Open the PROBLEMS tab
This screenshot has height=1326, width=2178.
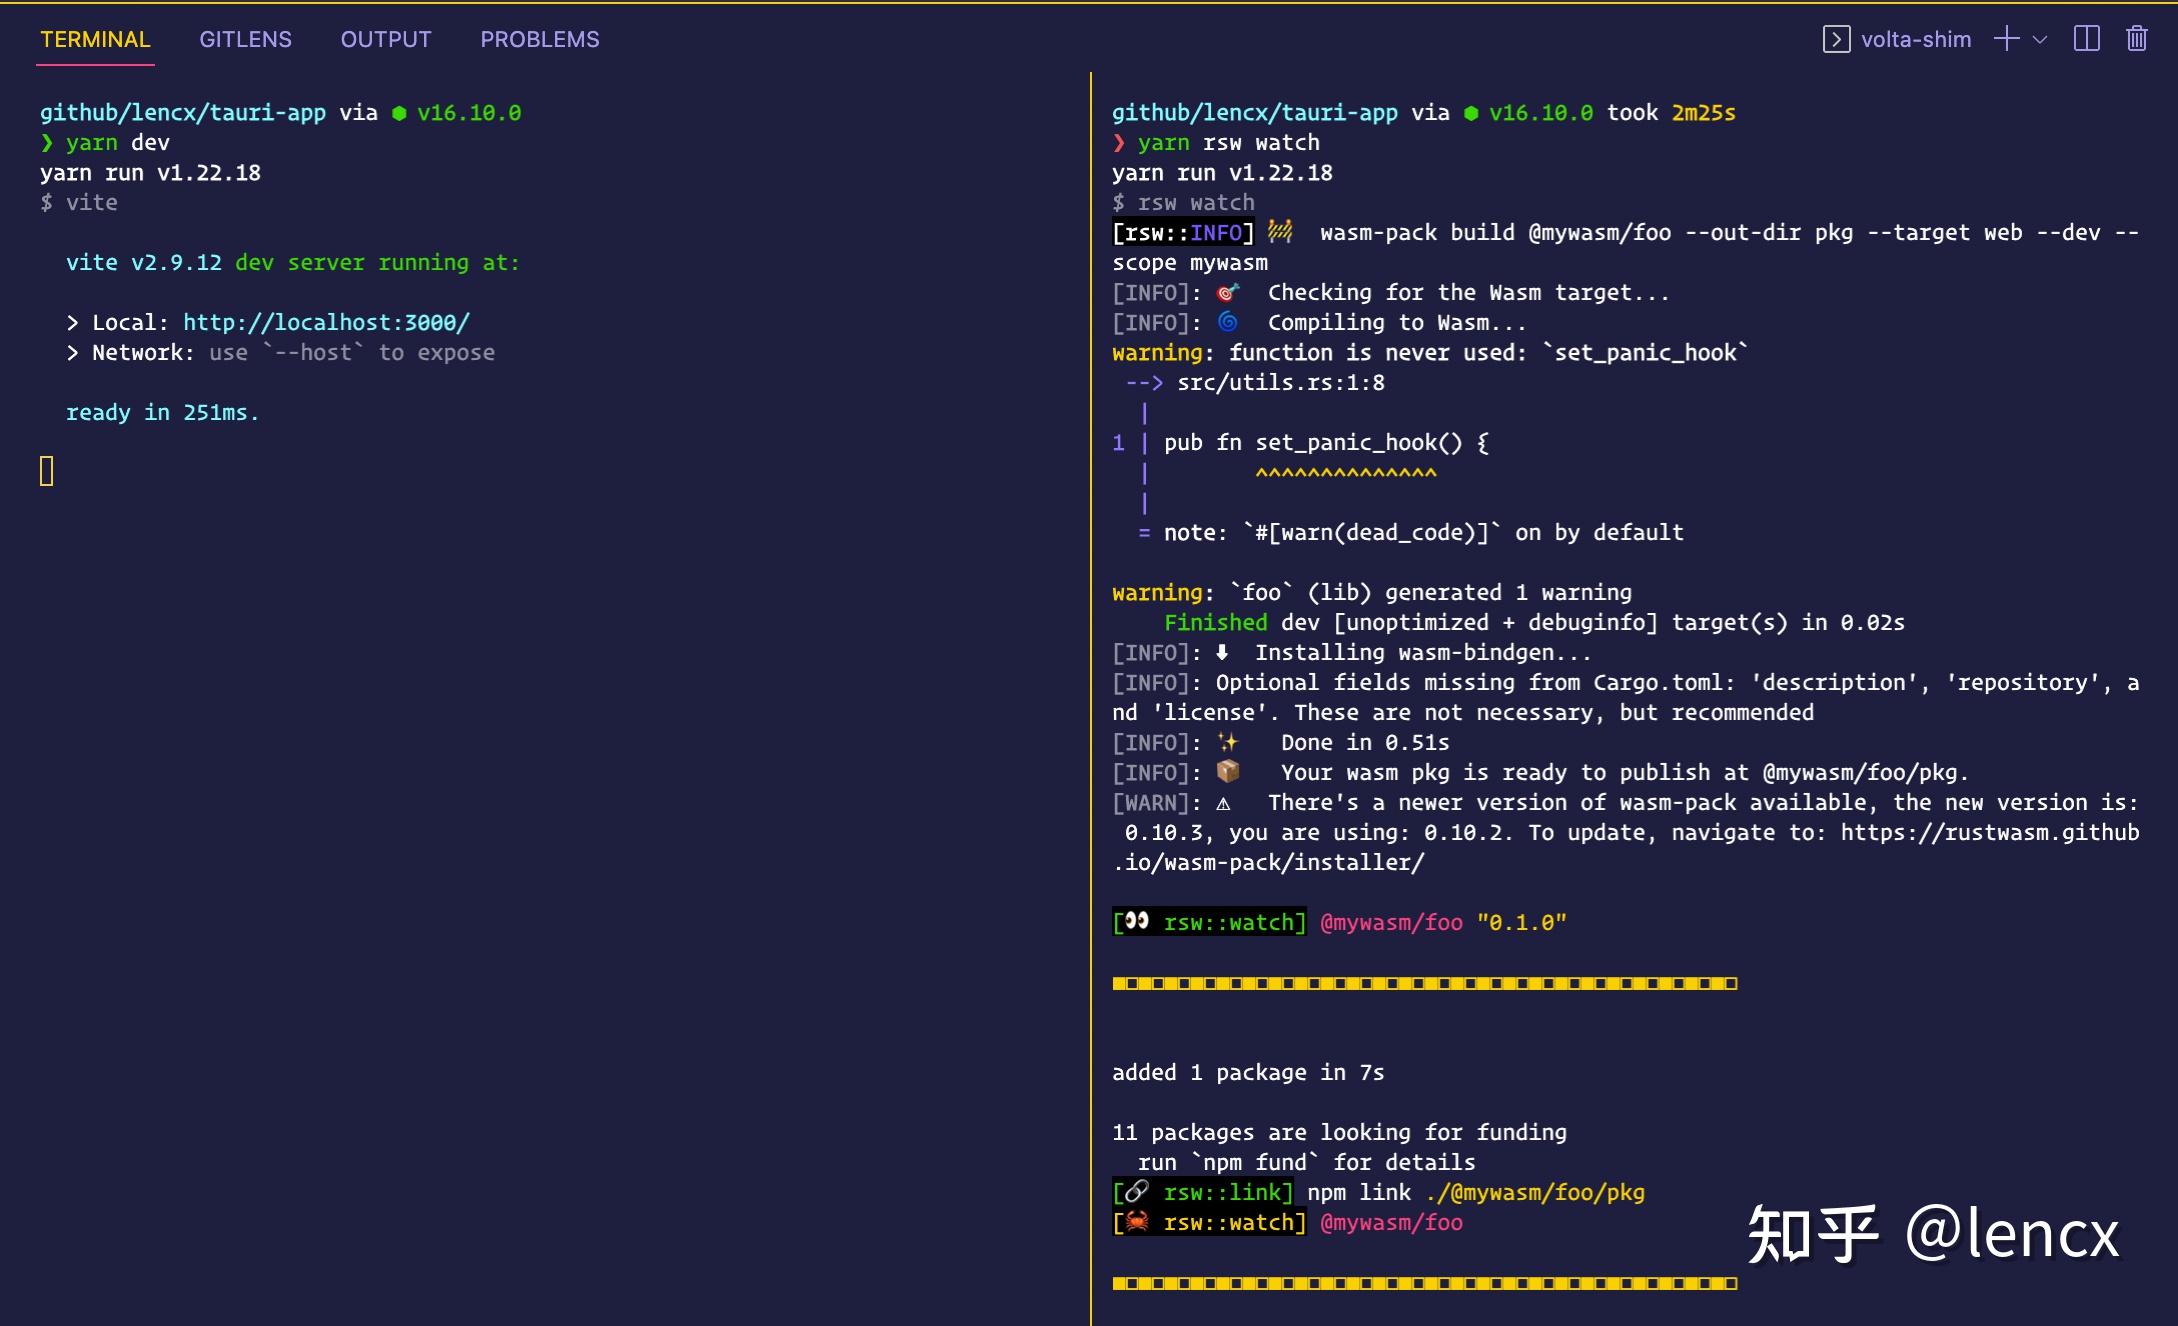(x=540, y=39)
